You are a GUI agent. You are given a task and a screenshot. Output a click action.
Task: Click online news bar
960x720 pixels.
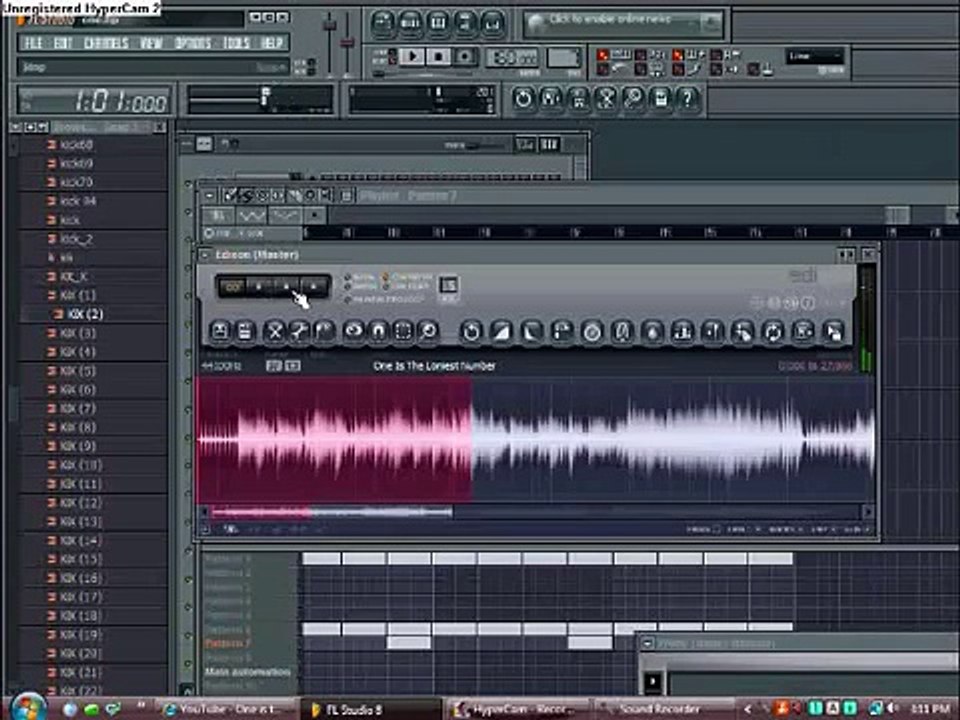[x=623, y=23]
